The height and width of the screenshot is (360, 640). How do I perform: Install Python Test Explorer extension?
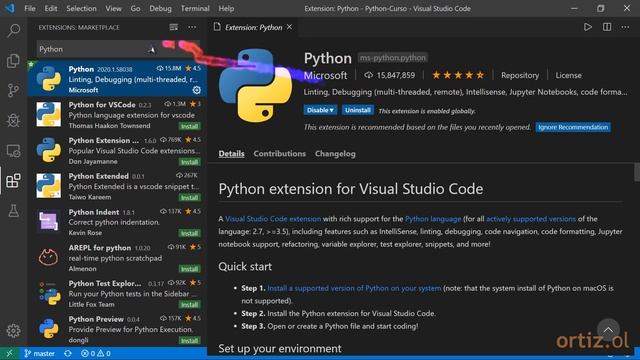tap(189, 304)
